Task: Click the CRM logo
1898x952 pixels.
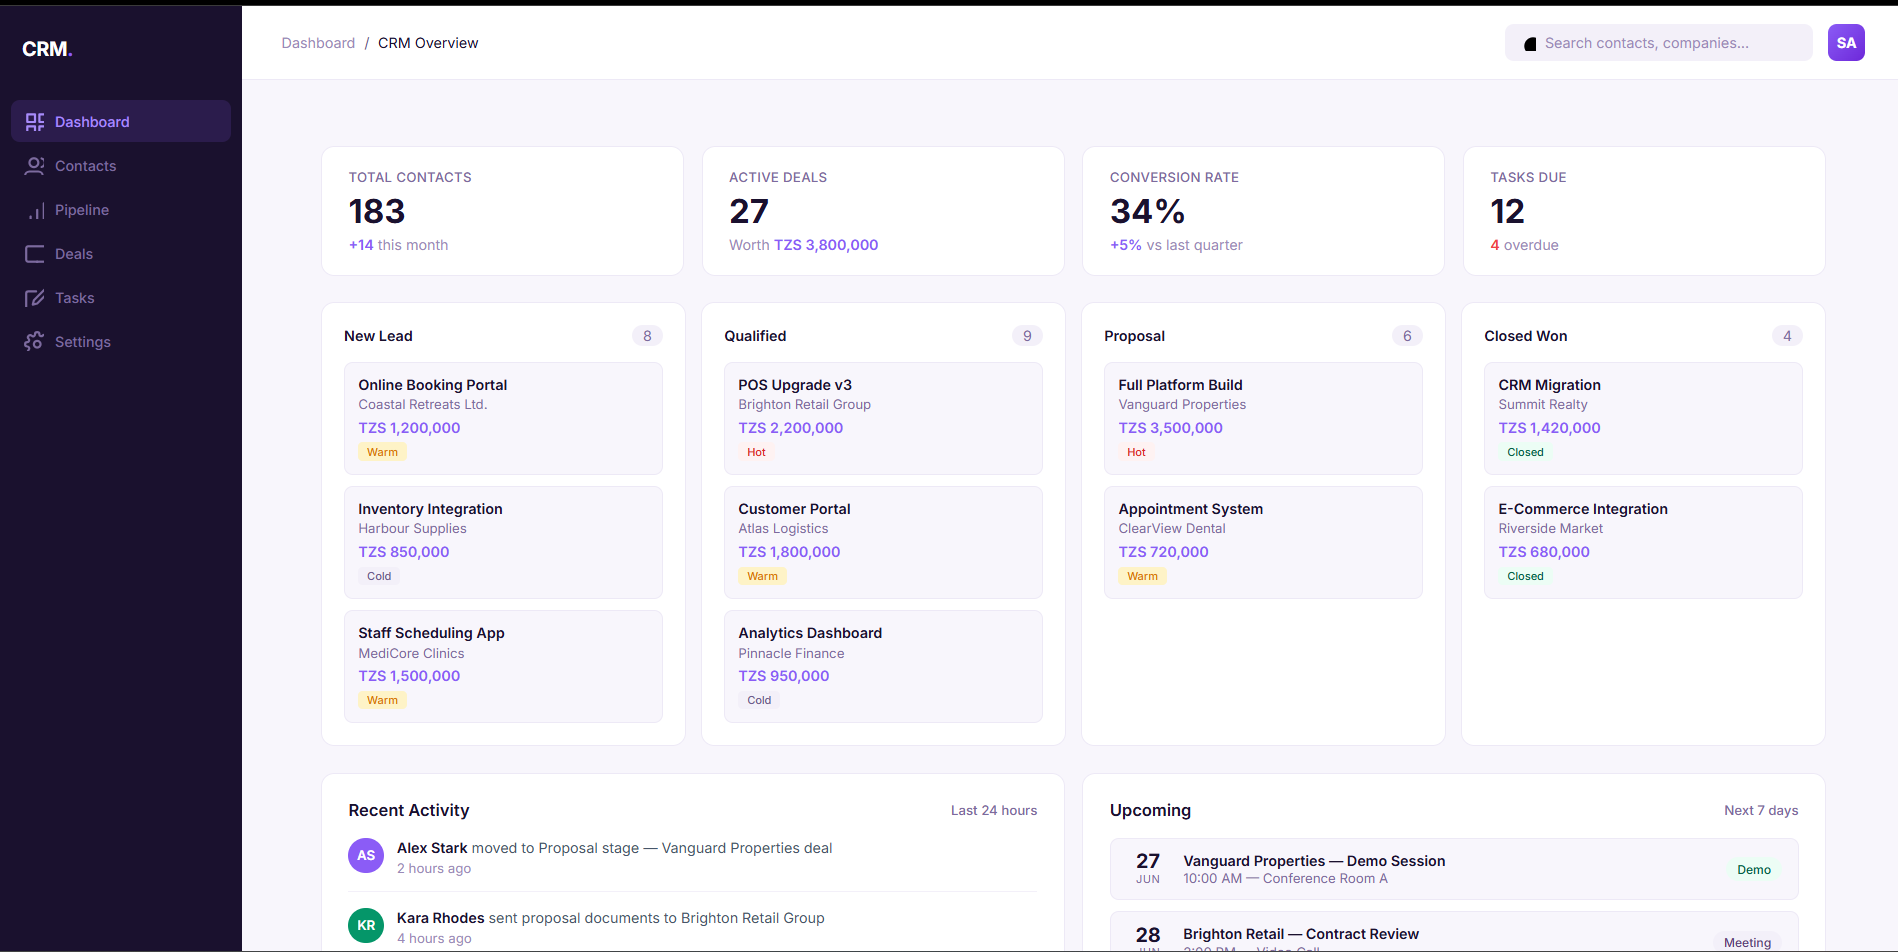Action: [47, 49]
